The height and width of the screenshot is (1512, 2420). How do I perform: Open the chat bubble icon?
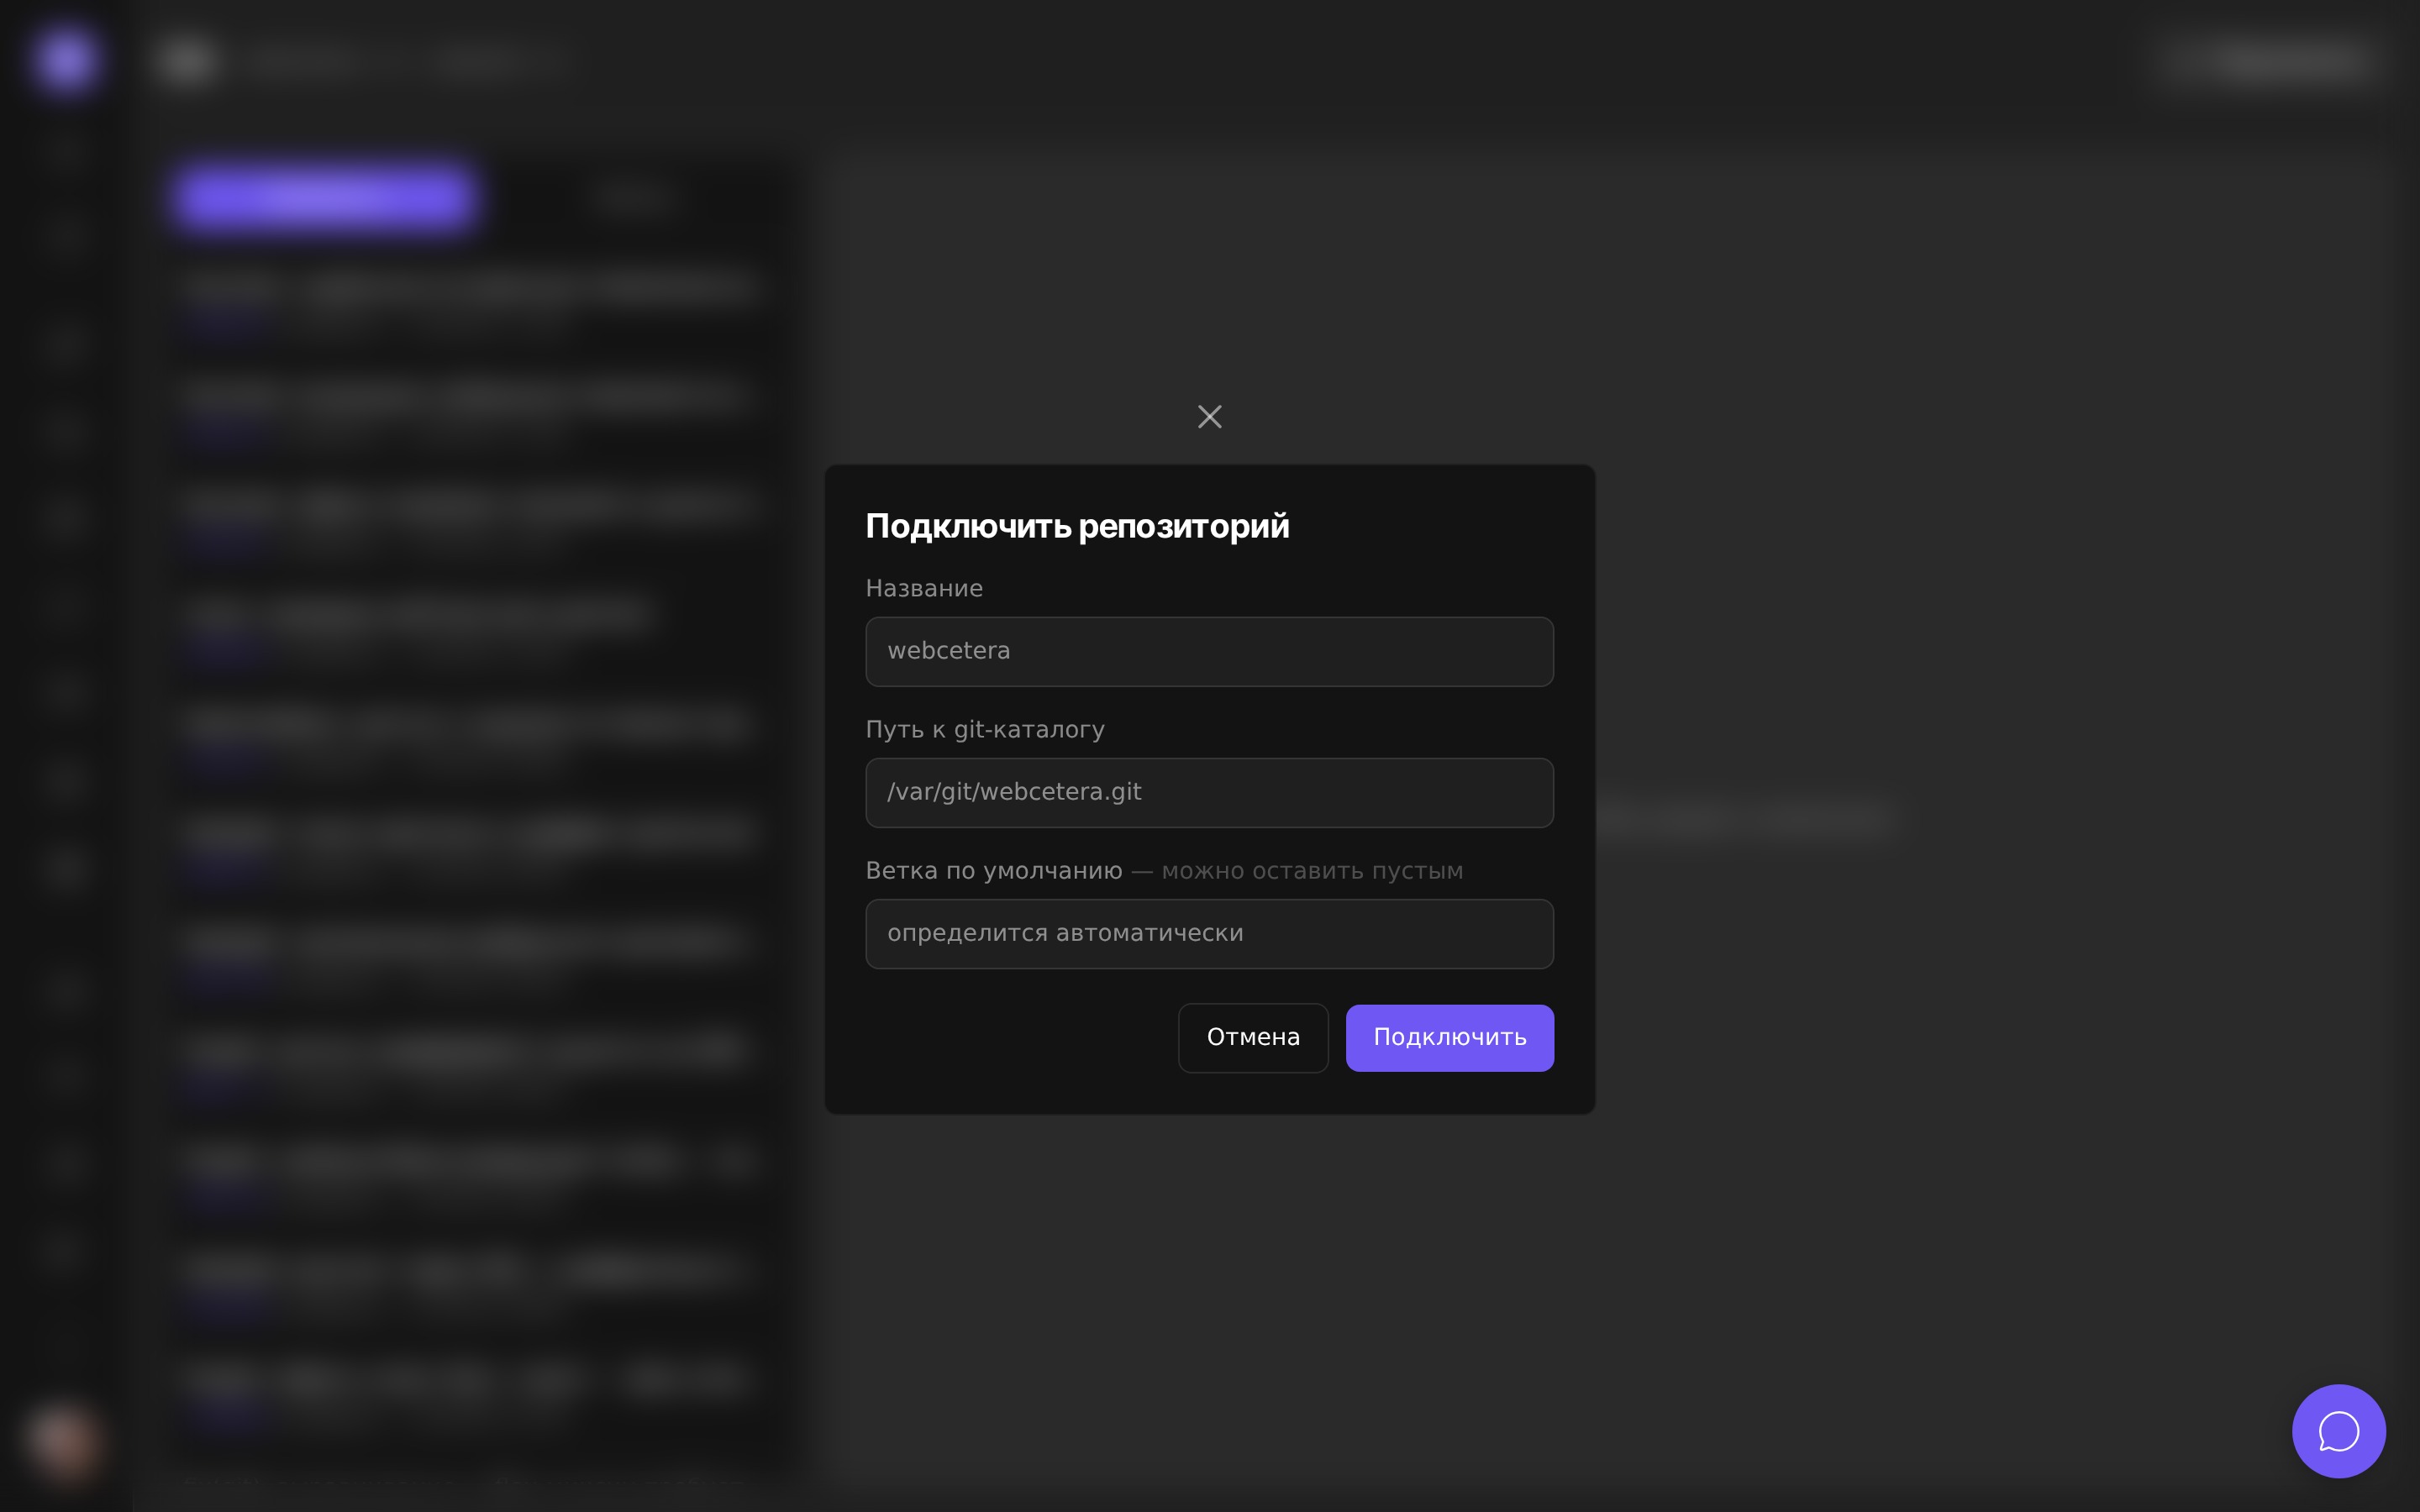pos(2338,1431)
